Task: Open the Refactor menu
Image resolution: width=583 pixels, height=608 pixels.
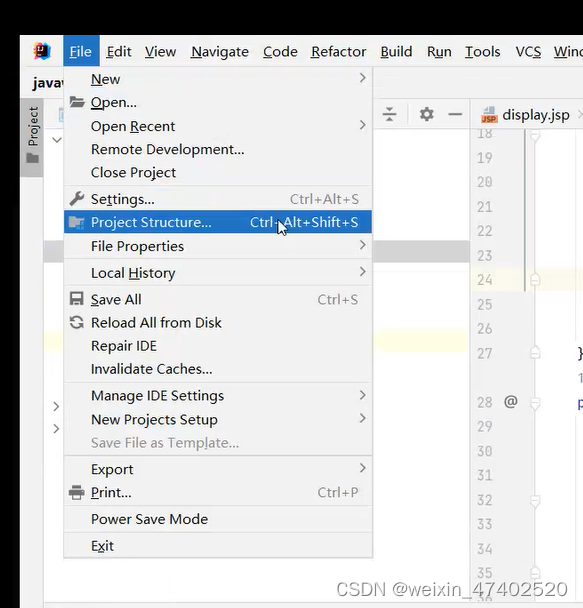Action: [338, 51]
